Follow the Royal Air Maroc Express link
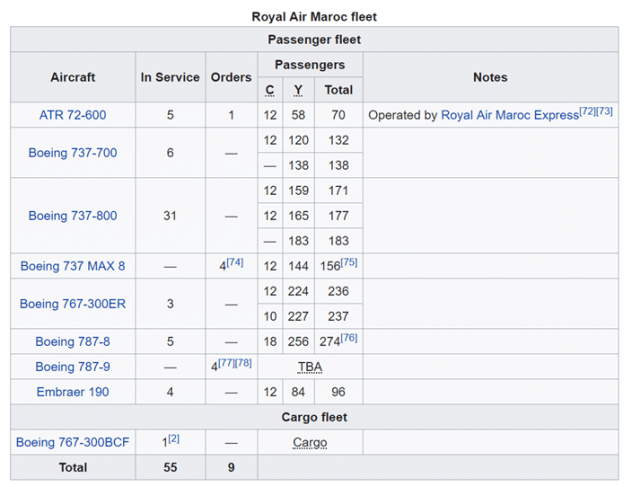Viewport: 632px width, 487px height. click(x=510, y=115)
